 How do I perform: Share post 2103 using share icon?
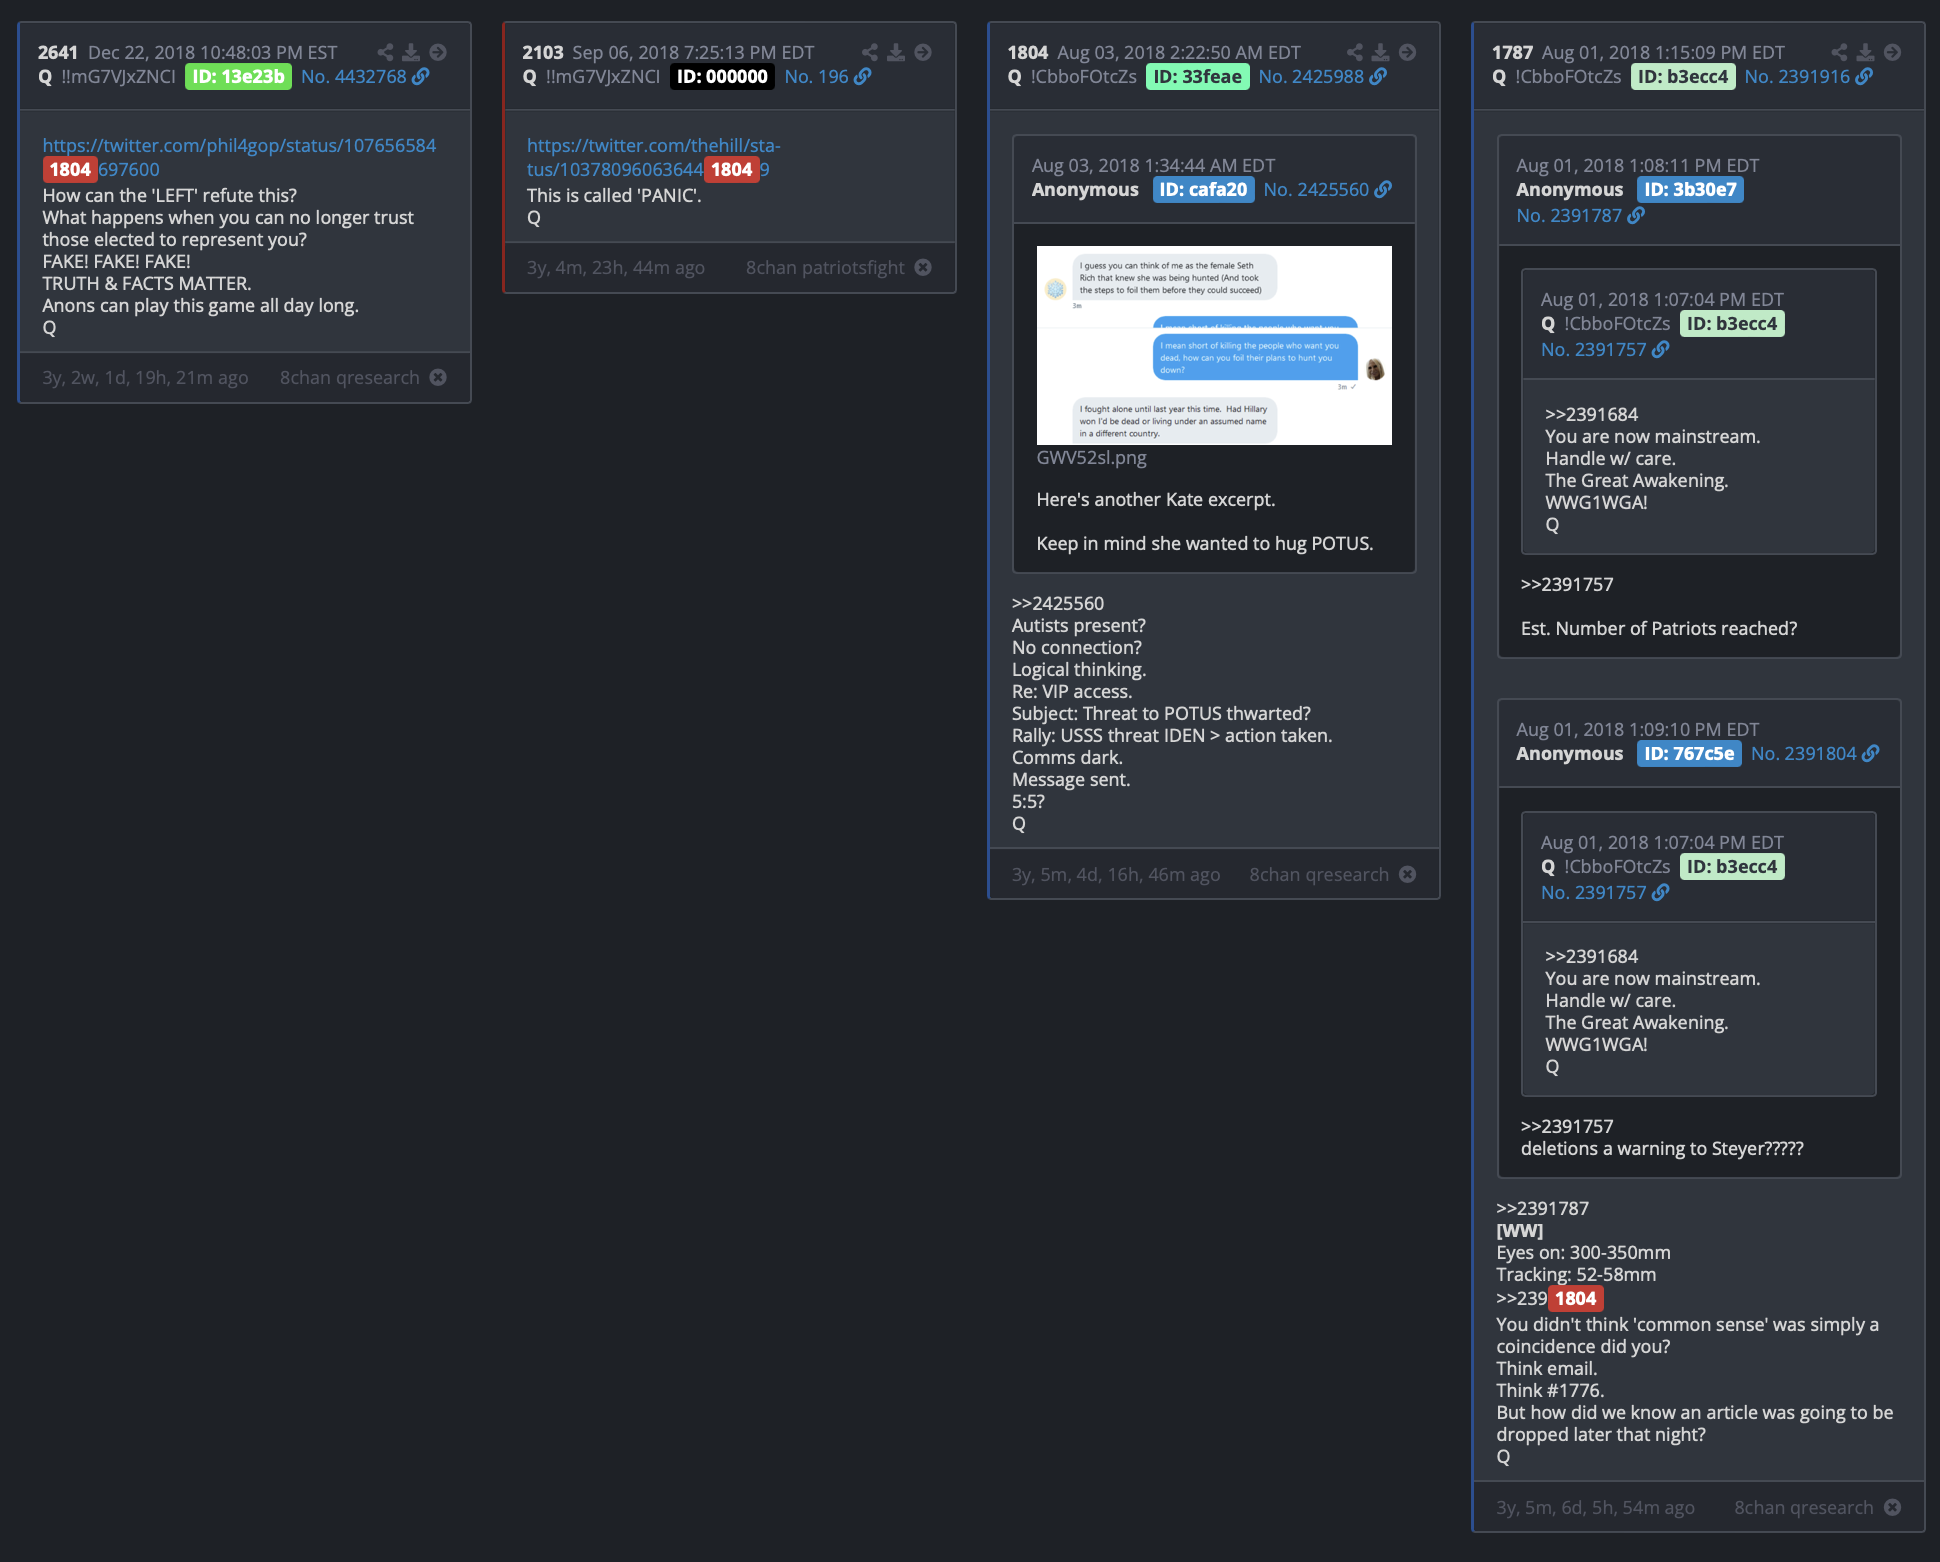tap(870, 52)
